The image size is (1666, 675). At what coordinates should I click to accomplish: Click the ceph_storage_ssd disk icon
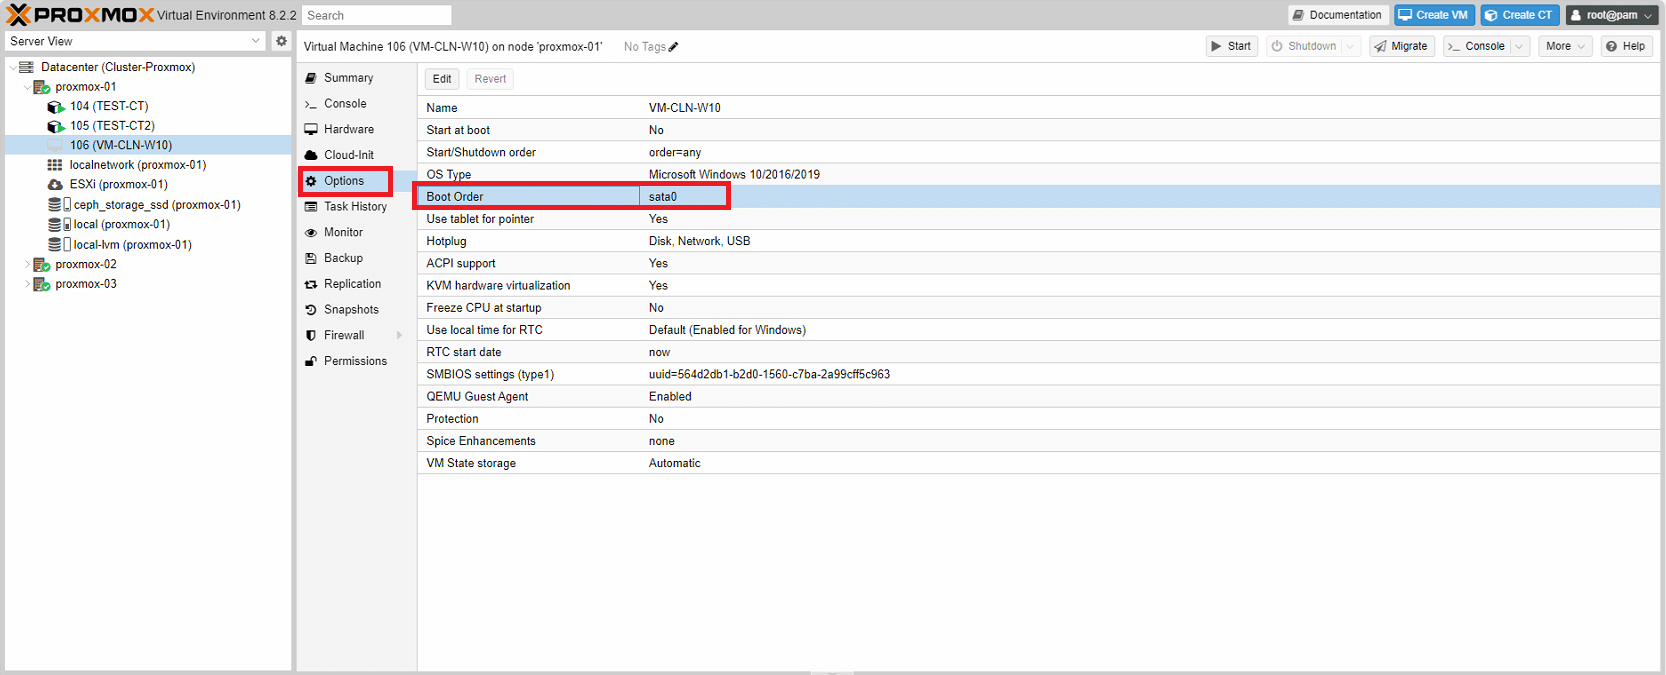(59, 204)
